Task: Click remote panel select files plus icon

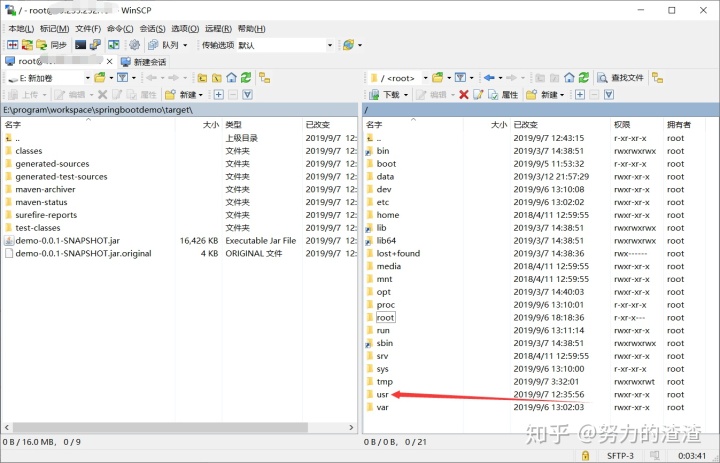Action: point(580,95)
